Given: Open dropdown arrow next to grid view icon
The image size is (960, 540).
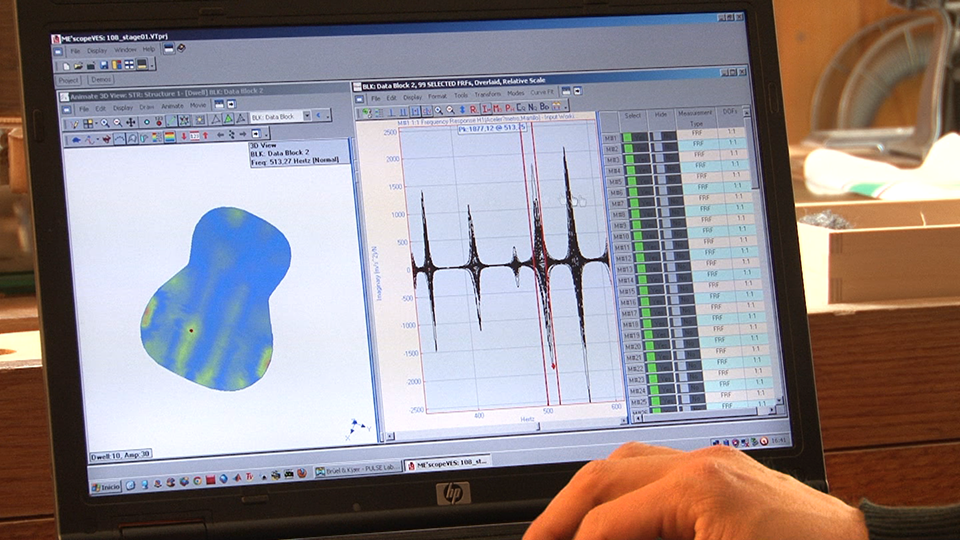Looking at the screenshot, I should coord(96,124).
